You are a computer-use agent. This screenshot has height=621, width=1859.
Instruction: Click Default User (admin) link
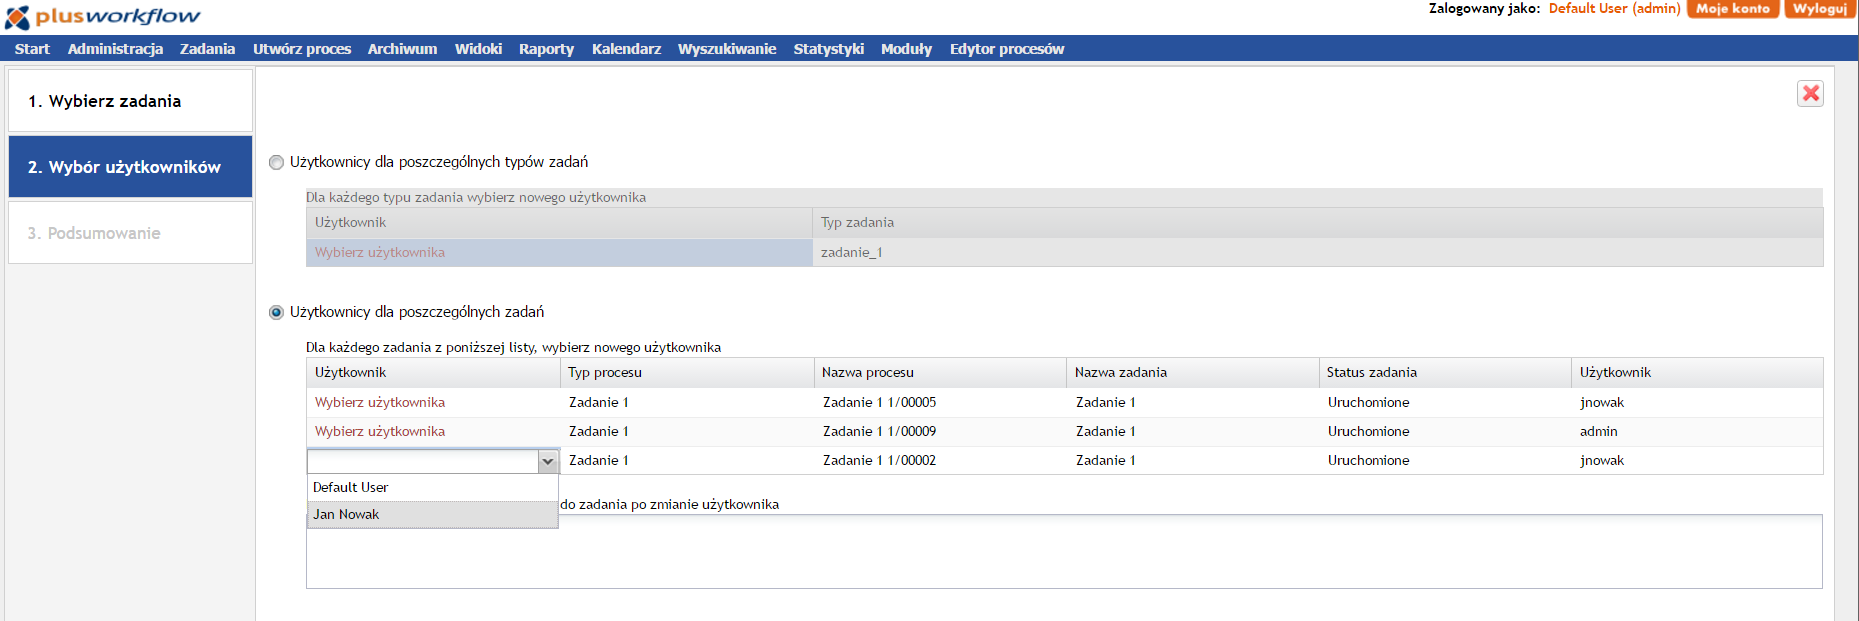(1614, 9)
